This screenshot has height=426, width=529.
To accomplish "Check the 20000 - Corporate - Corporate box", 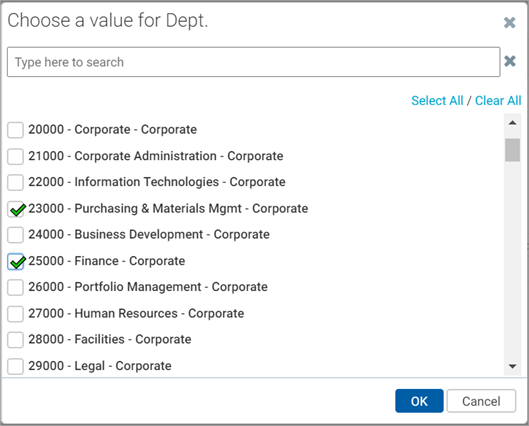I will [15, 130].
